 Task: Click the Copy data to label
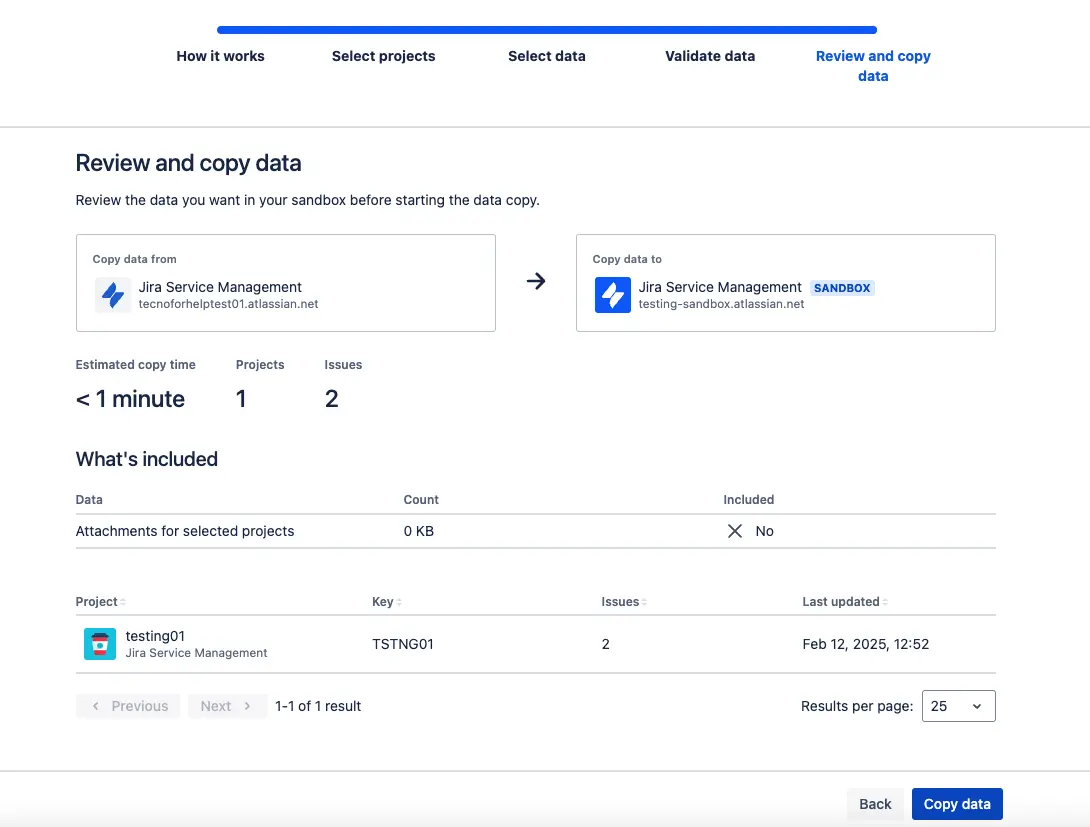(x=627, y=259)
